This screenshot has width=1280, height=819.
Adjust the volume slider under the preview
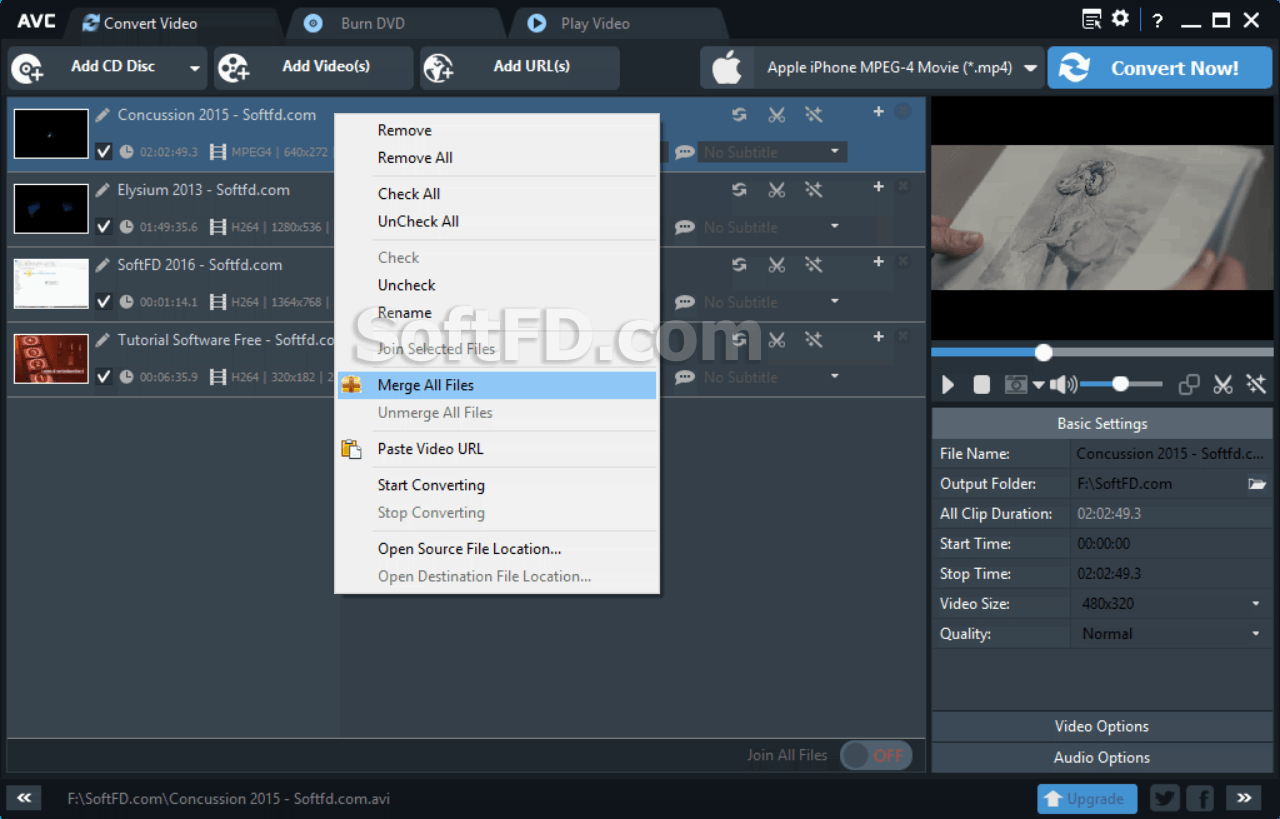click(x=1121, y=384)
